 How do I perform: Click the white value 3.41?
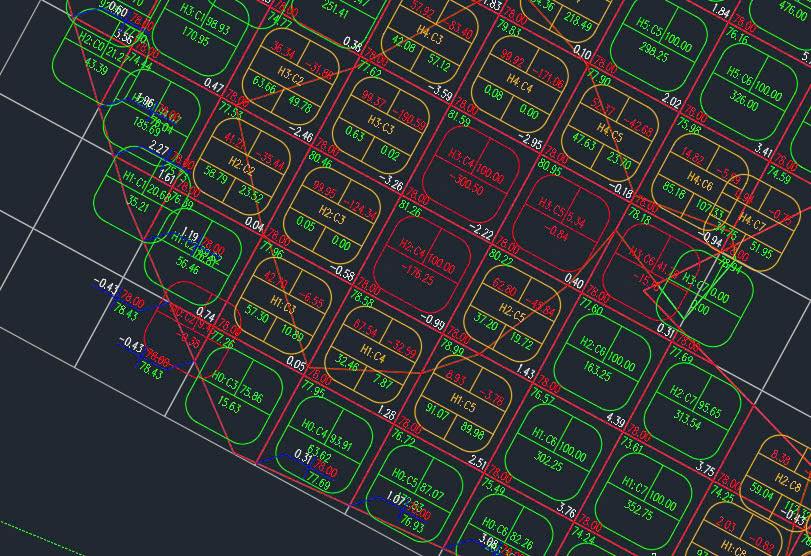pyautogui.click(x=763, y=151)
